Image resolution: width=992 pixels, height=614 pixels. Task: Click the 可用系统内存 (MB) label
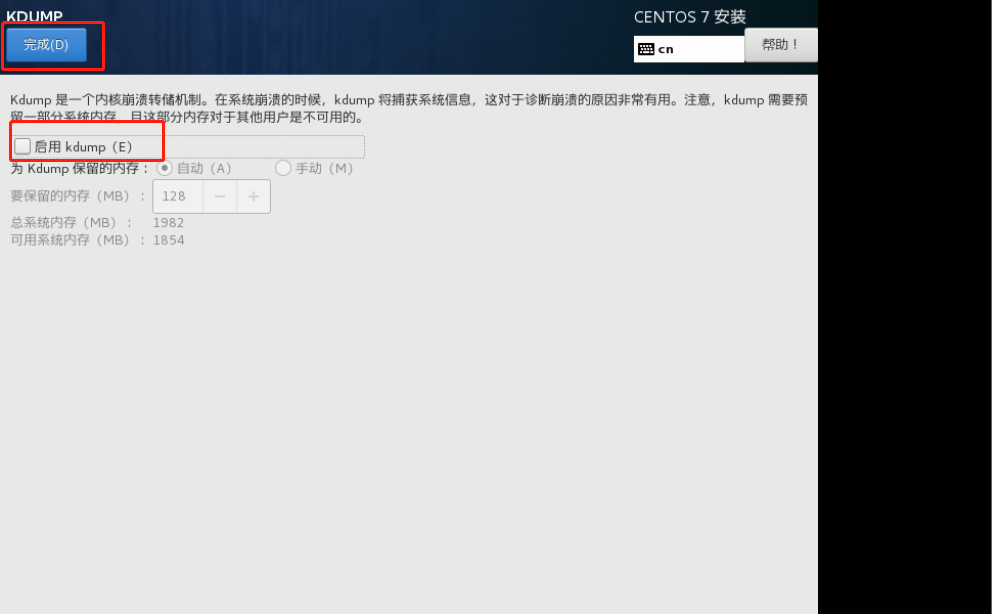(77, 240)
